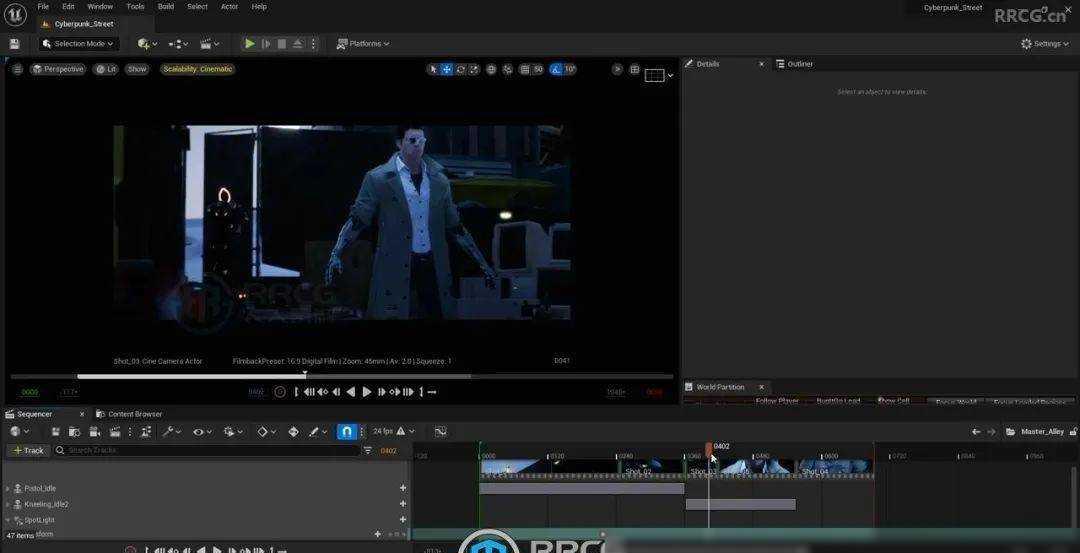Switch to the Sequencer tab

coord(34,414)
